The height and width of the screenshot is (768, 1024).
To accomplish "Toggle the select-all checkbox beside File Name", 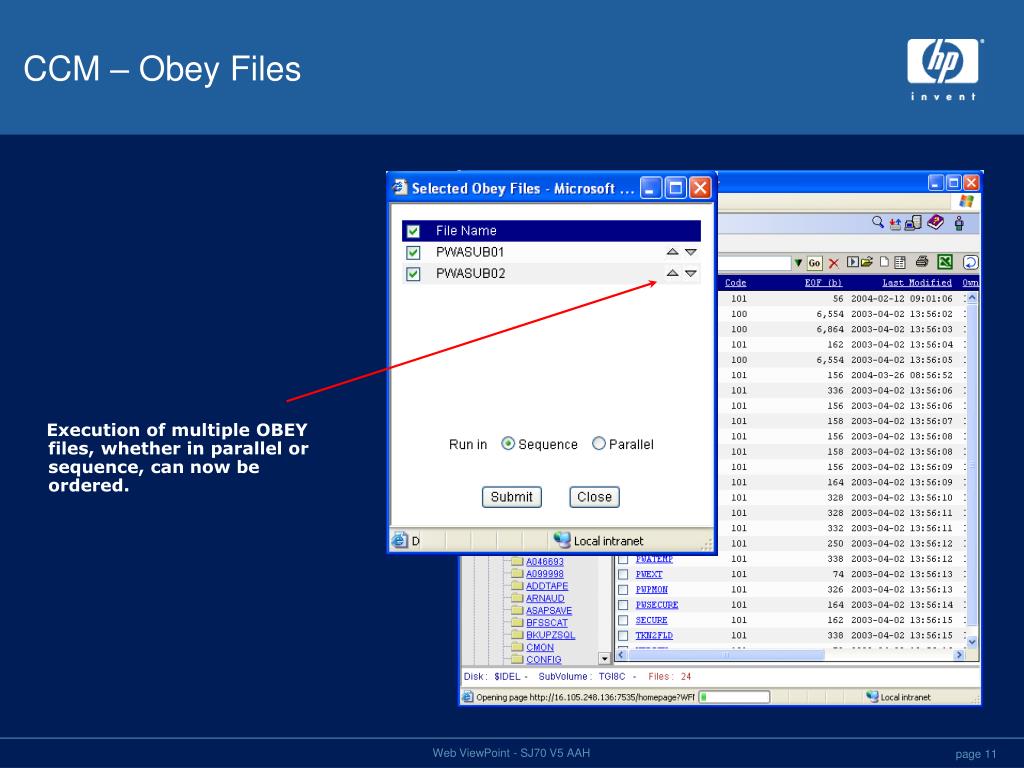I will click(x=413, y=231).
